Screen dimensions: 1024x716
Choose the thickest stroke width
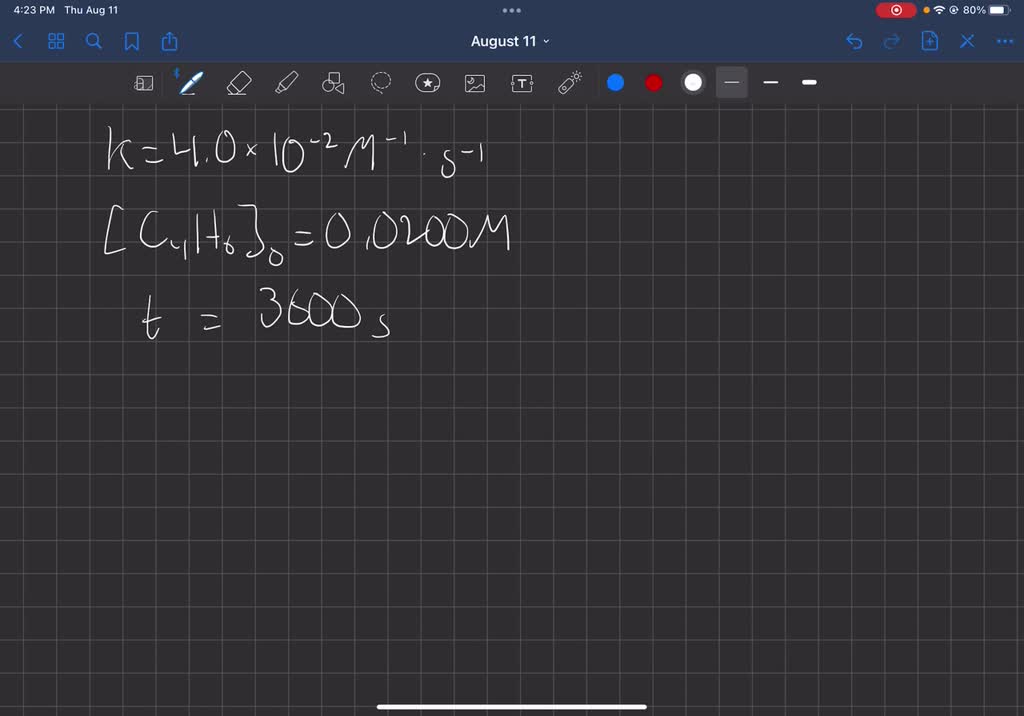point(809,83)
